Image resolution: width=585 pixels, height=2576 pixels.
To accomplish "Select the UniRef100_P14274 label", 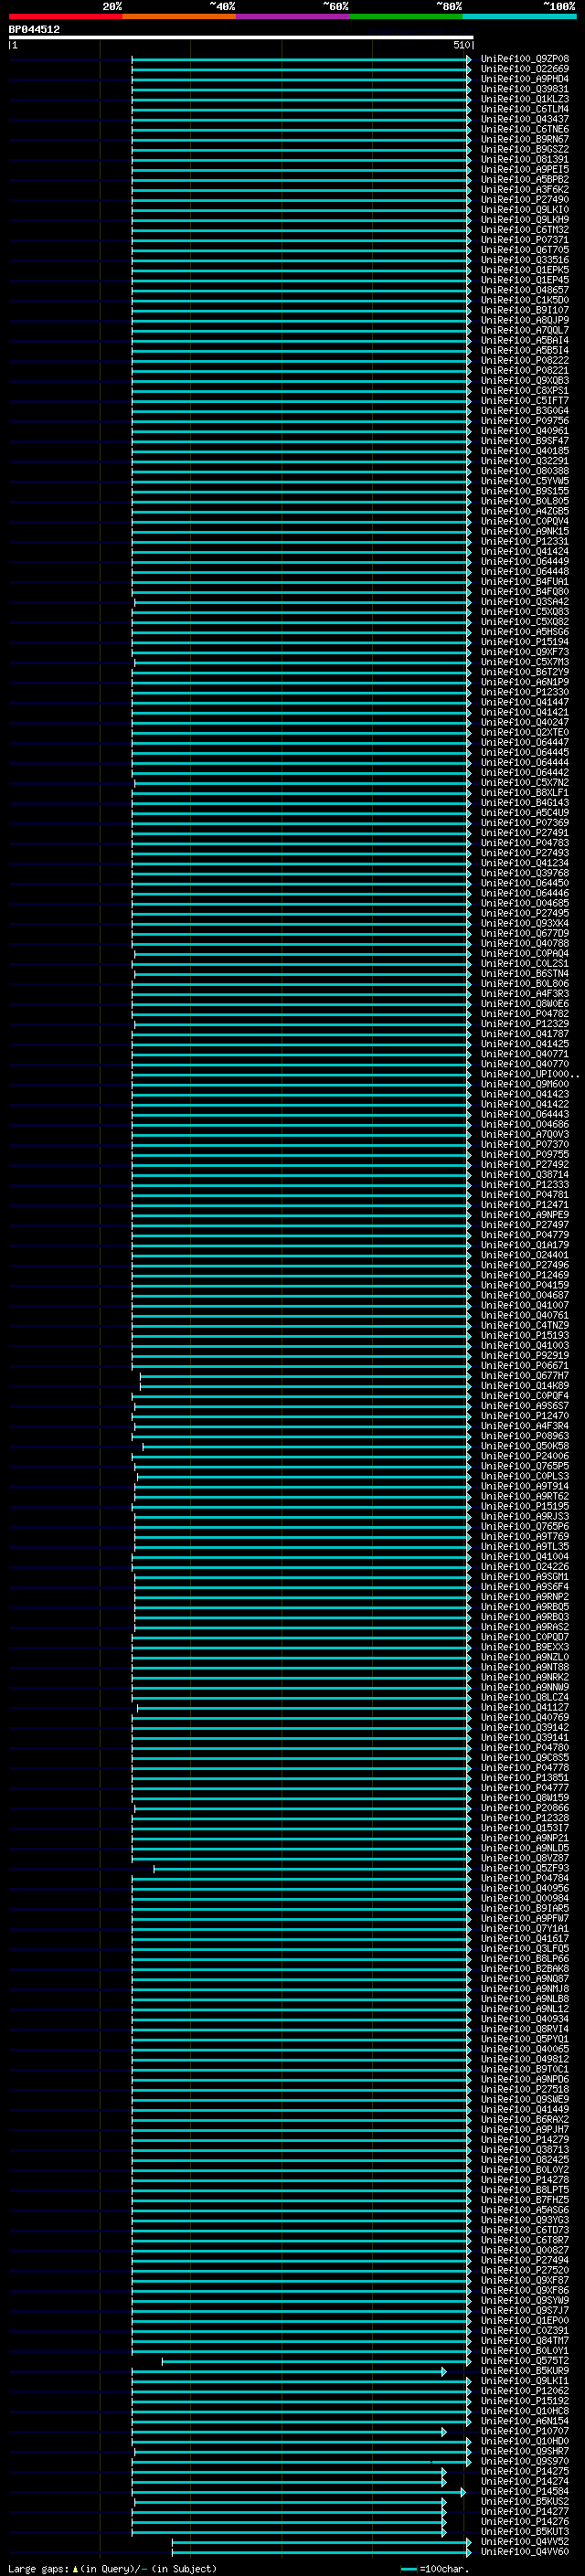I will pos(525,2481).
